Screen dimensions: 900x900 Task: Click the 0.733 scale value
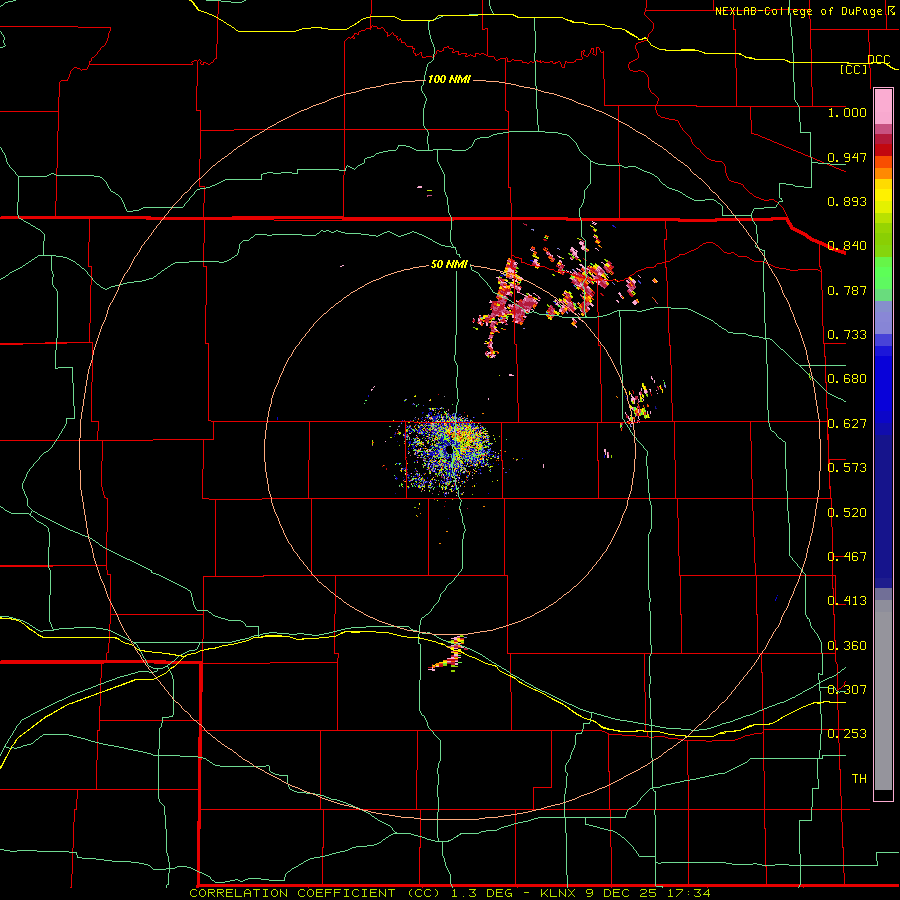click(847, 335)
